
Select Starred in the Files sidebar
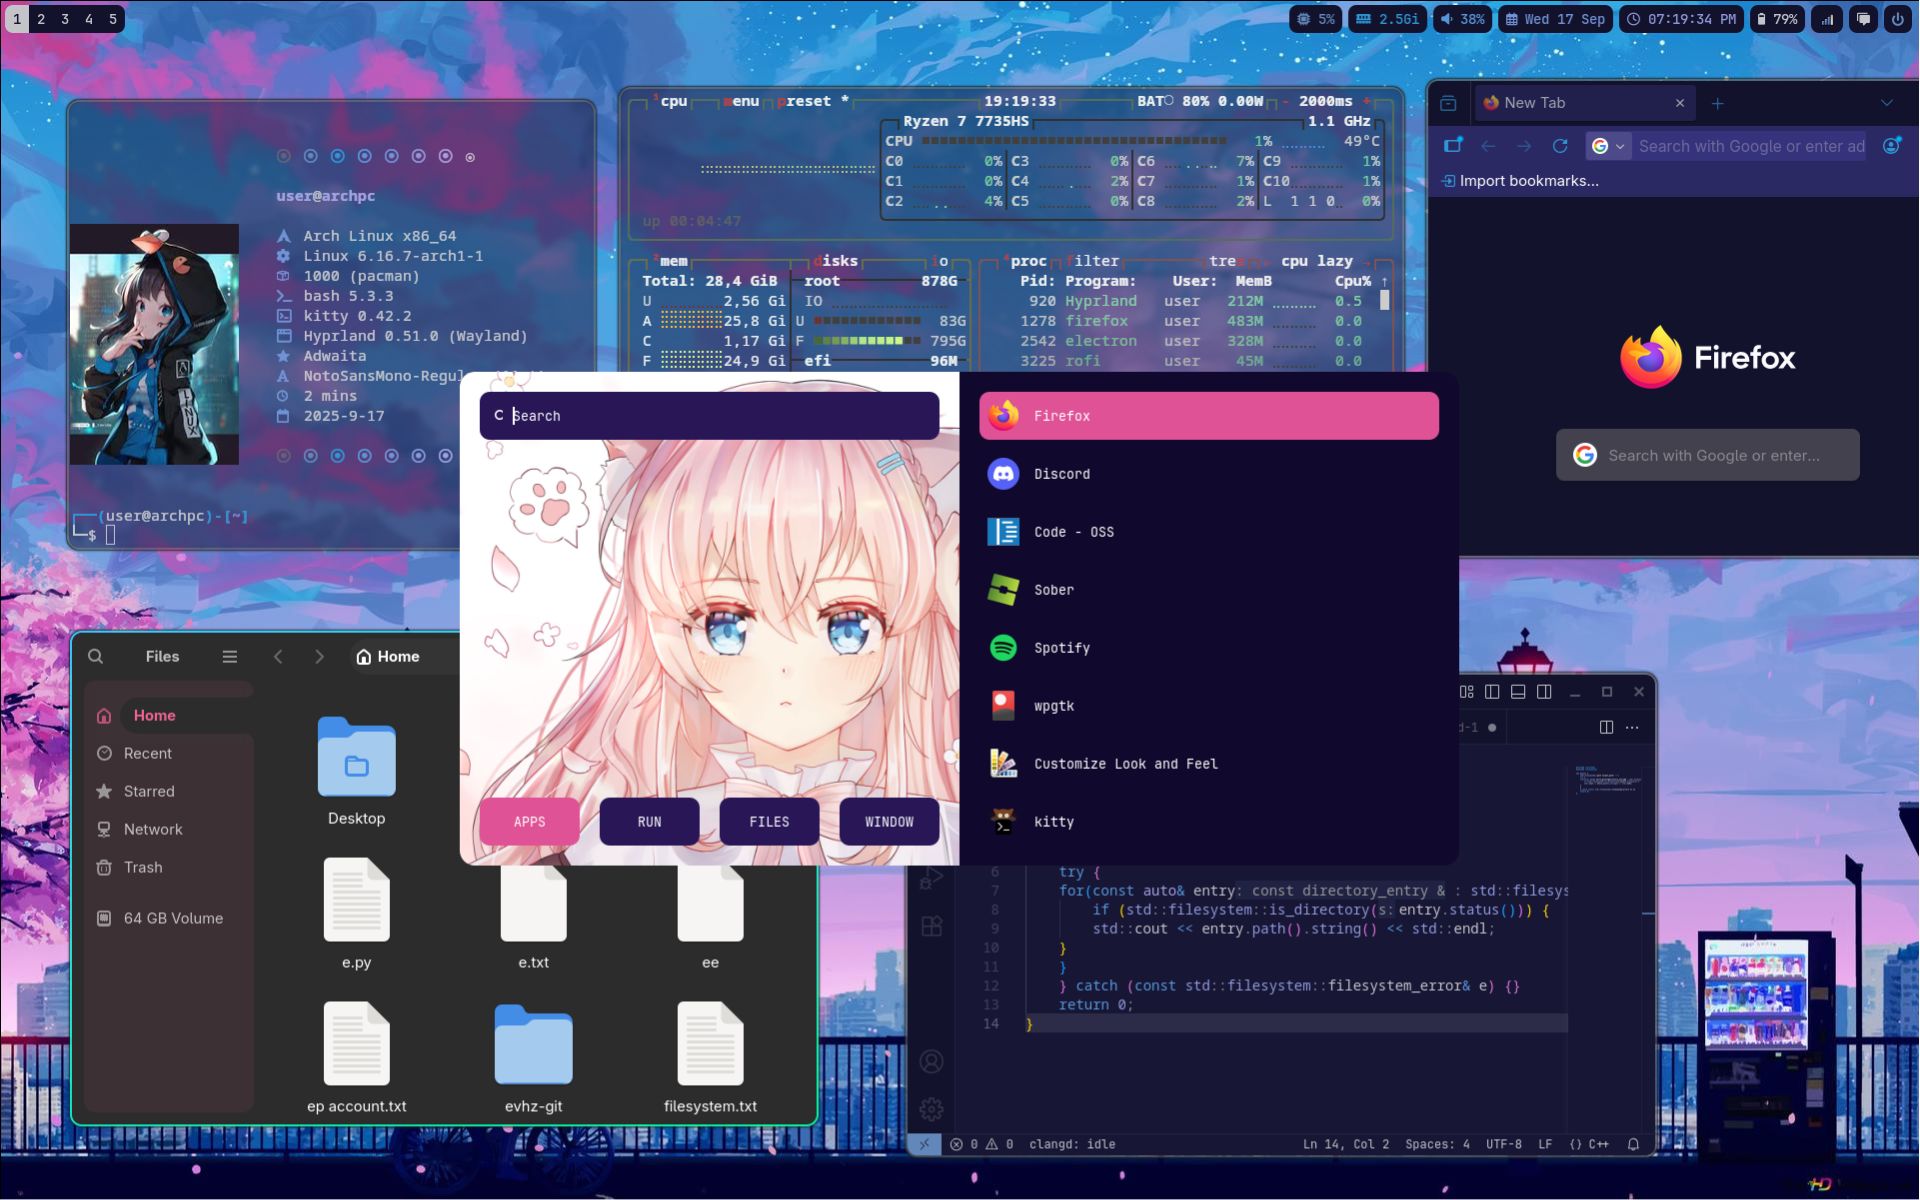[x=169, y=792]
